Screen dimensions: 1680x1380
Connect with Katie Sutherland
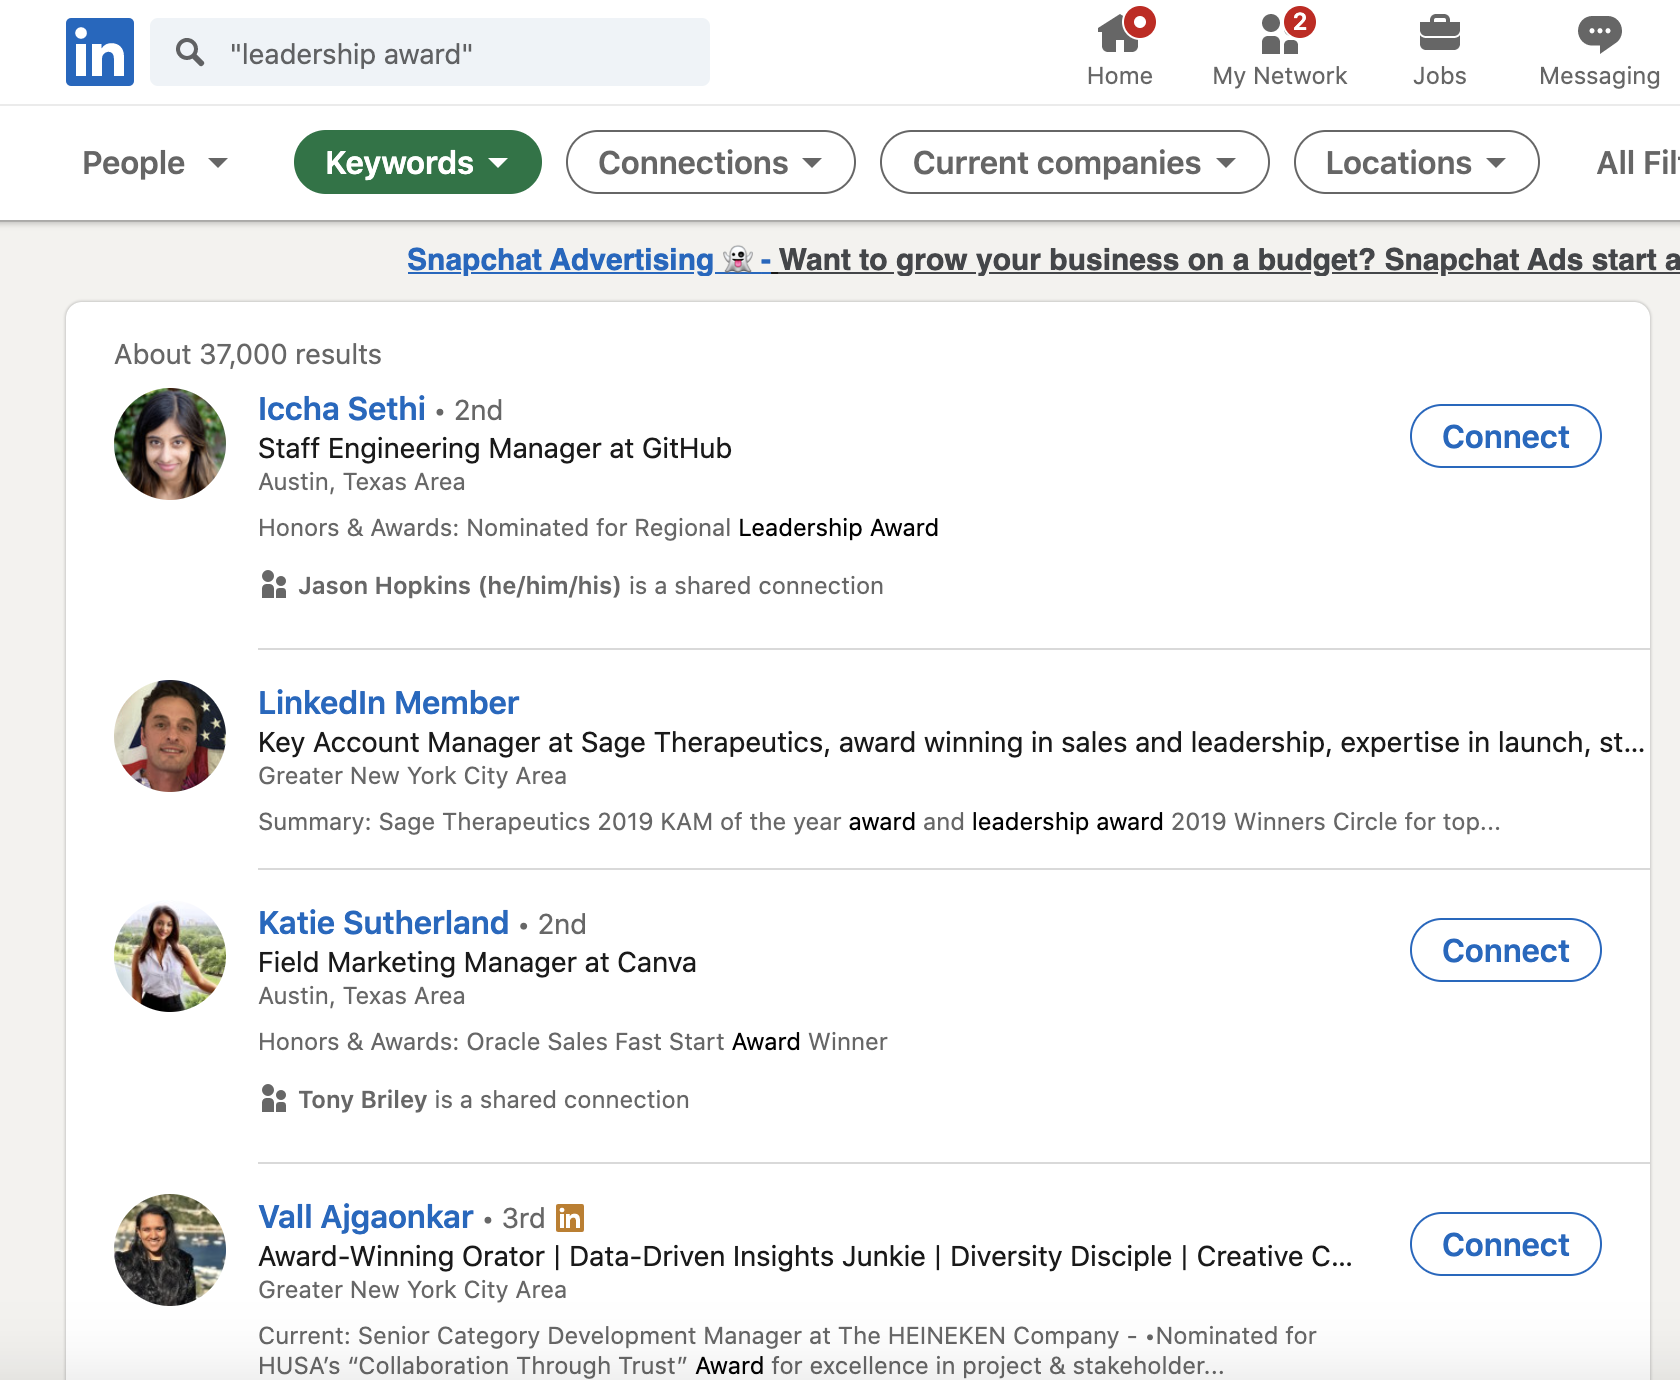[x=1506, y=950]
